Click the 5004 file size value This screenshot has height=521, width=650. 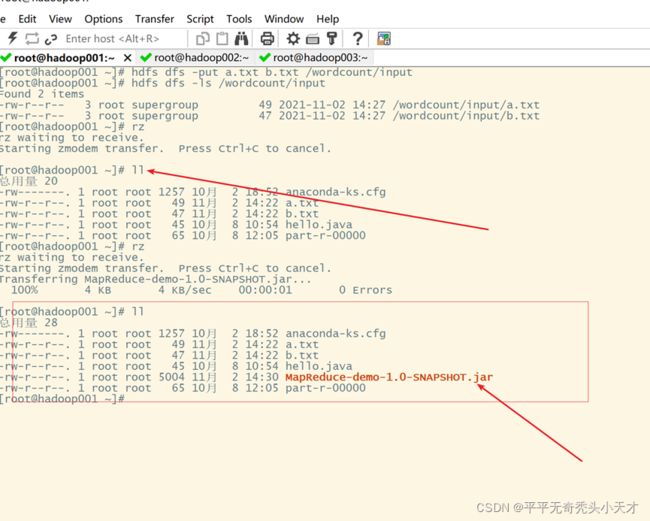pyautogui.click(x=172, y=377)
